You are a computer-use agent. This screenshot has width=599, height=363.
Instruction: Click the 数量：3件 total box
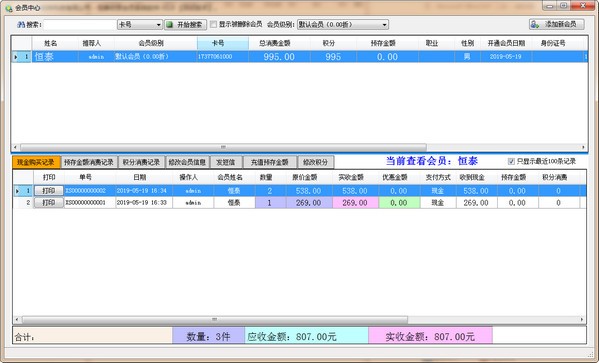[x=209, y=336]
